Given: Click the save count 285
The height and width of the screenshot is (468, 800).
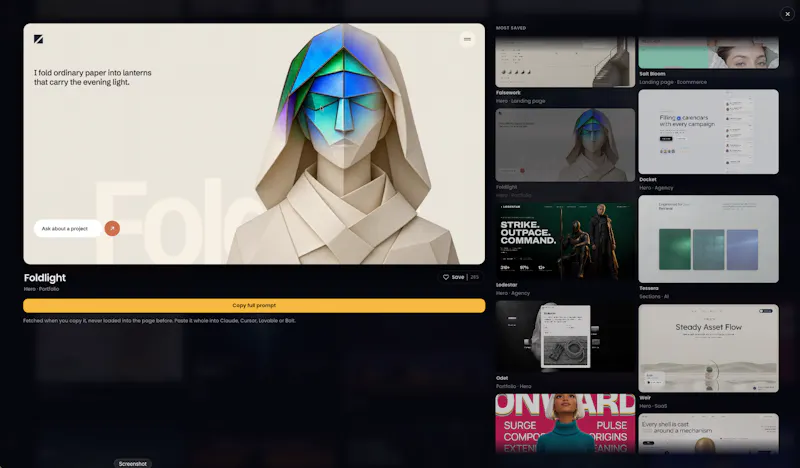Looking at the screenshot, I should click(474, 277).
